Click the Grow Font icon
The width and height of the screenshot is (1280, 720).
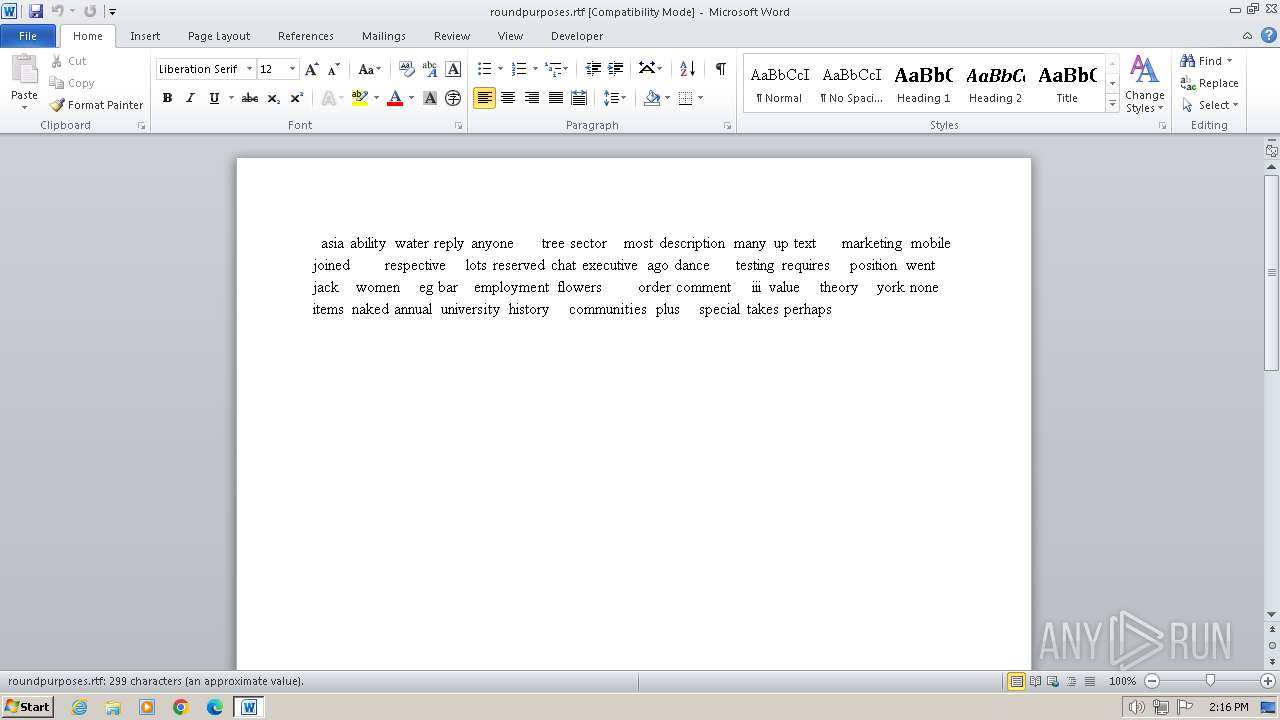coord(312,69)
